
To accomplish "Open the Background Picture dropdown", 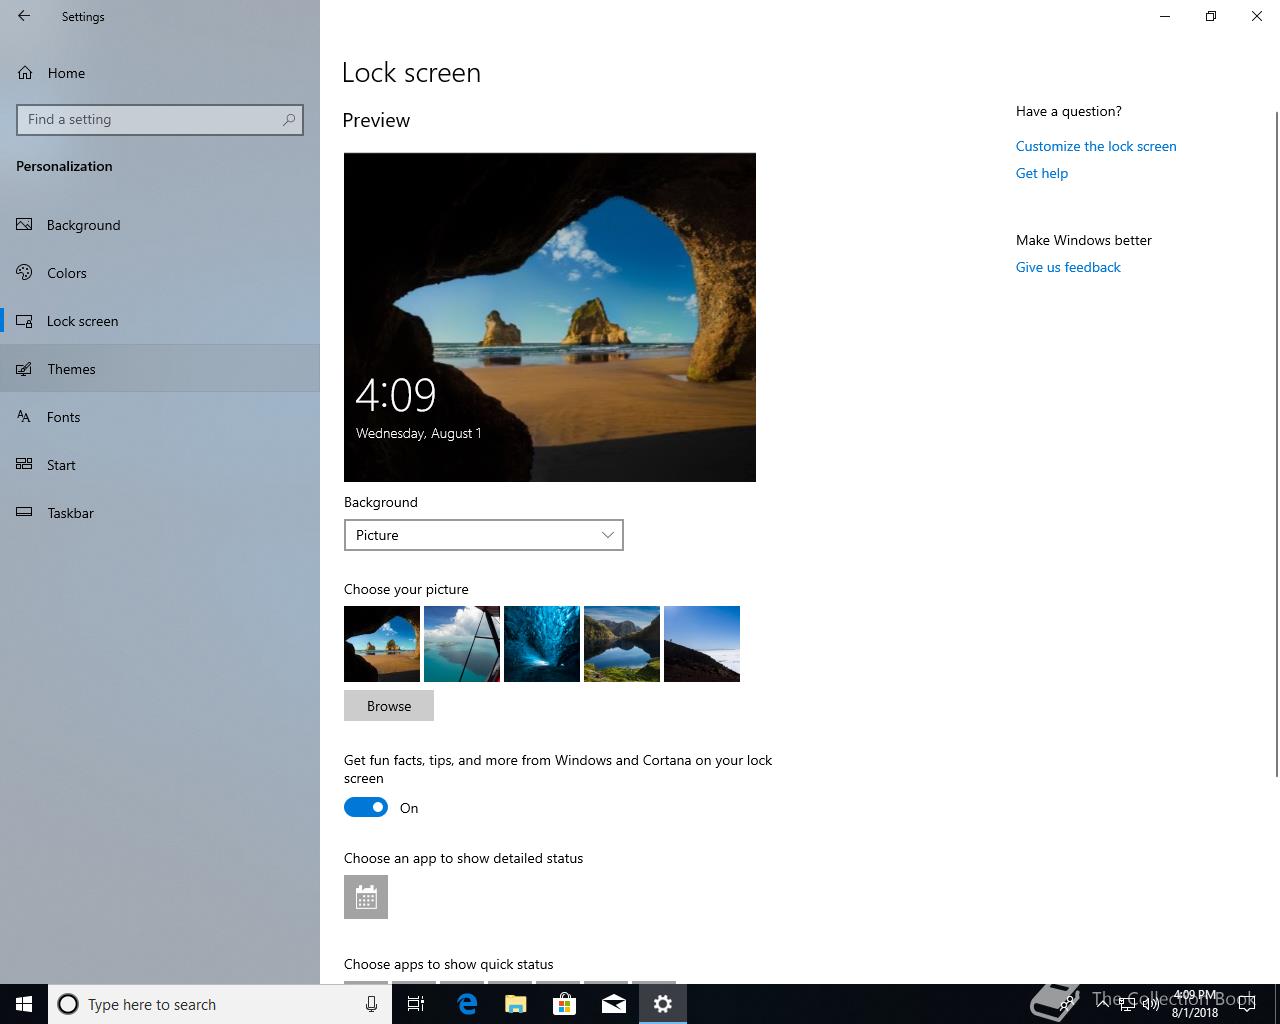I will tap(484, 535).
